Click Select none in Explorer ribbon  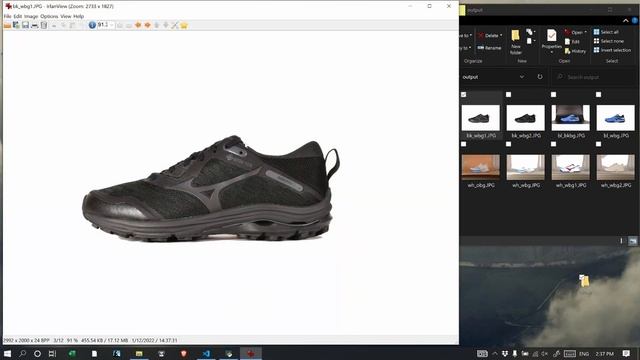(609, 41)
